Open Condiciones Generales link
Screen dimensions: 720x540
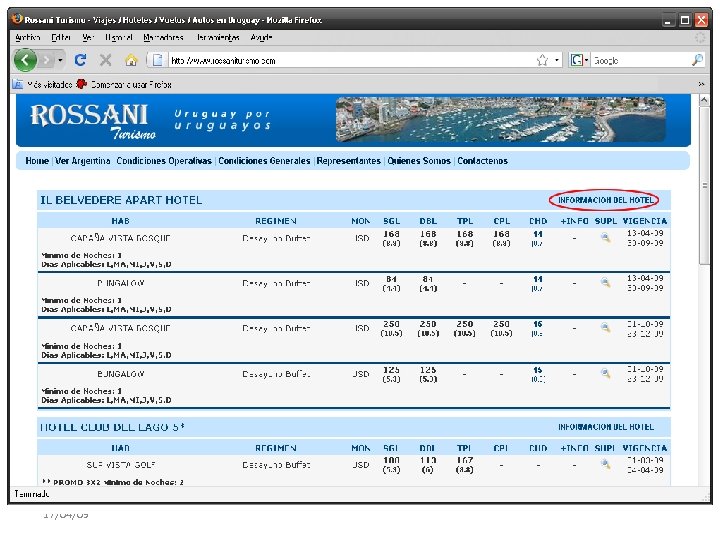[x=264, y=161]
